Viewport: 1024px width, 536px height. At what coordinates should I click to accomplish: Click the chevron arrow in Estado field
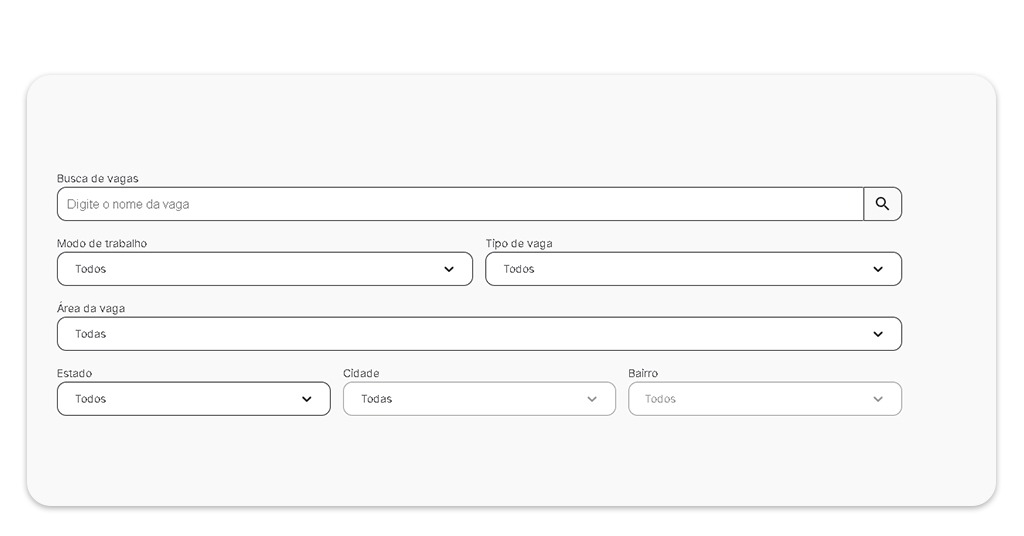point(307,399)
